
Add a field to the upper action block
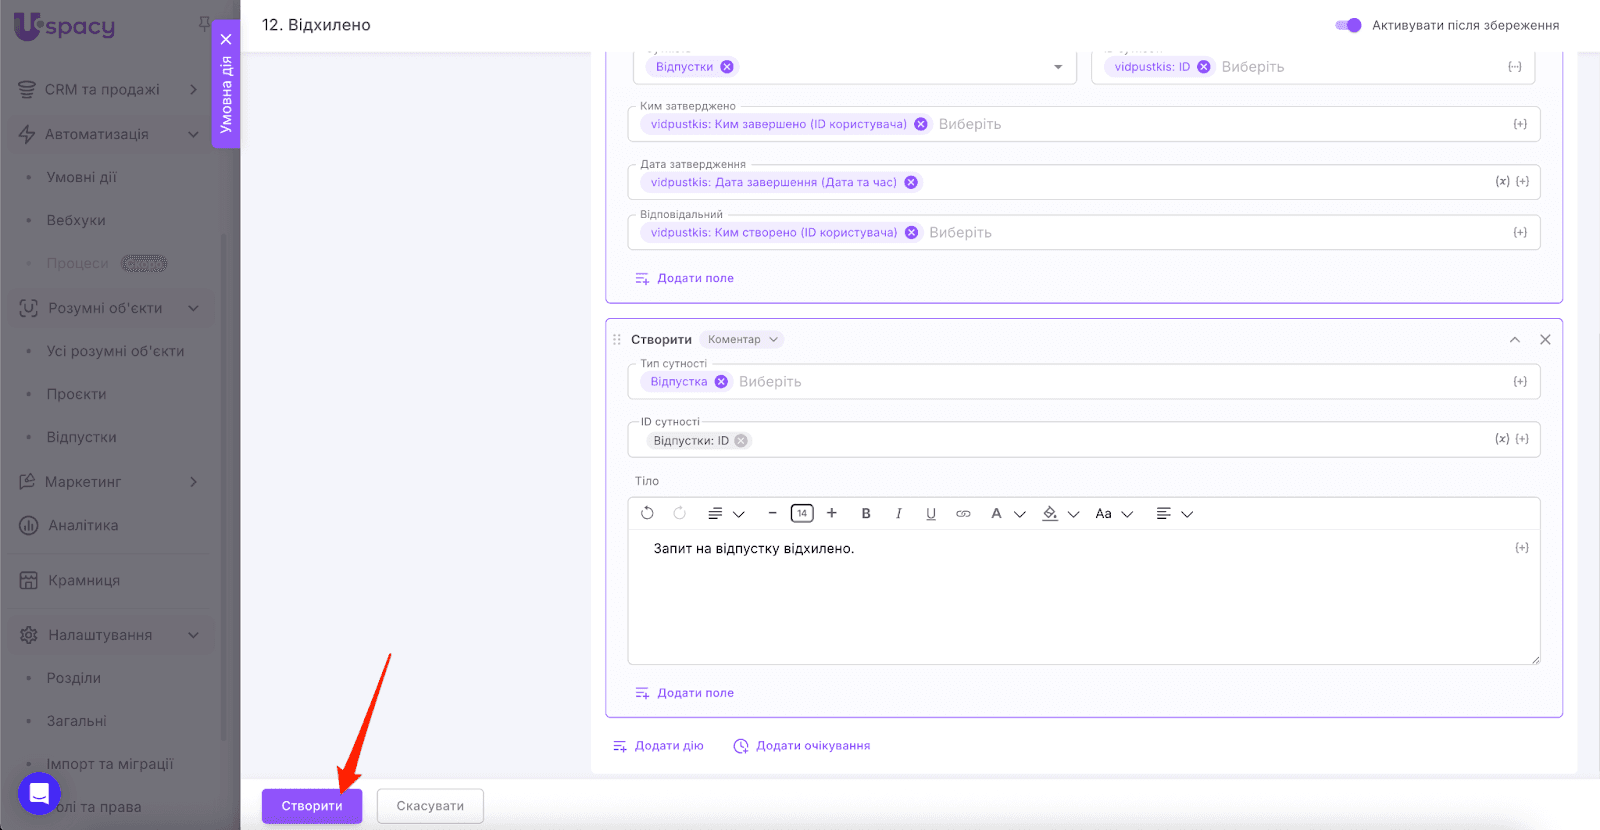(x=685, y=279)
